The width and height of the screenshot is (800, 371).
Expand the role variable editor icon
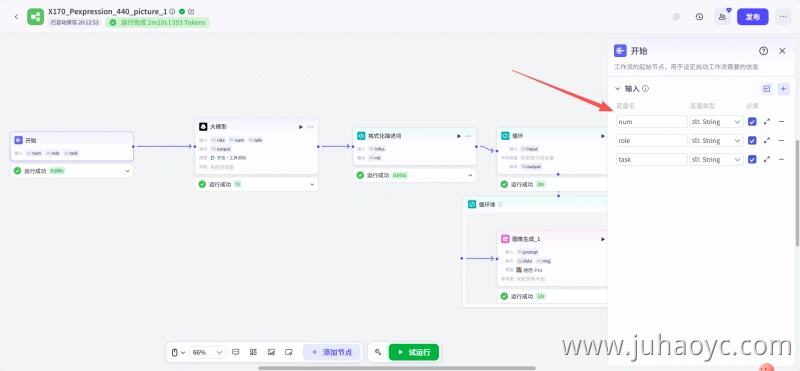[767, 141]
